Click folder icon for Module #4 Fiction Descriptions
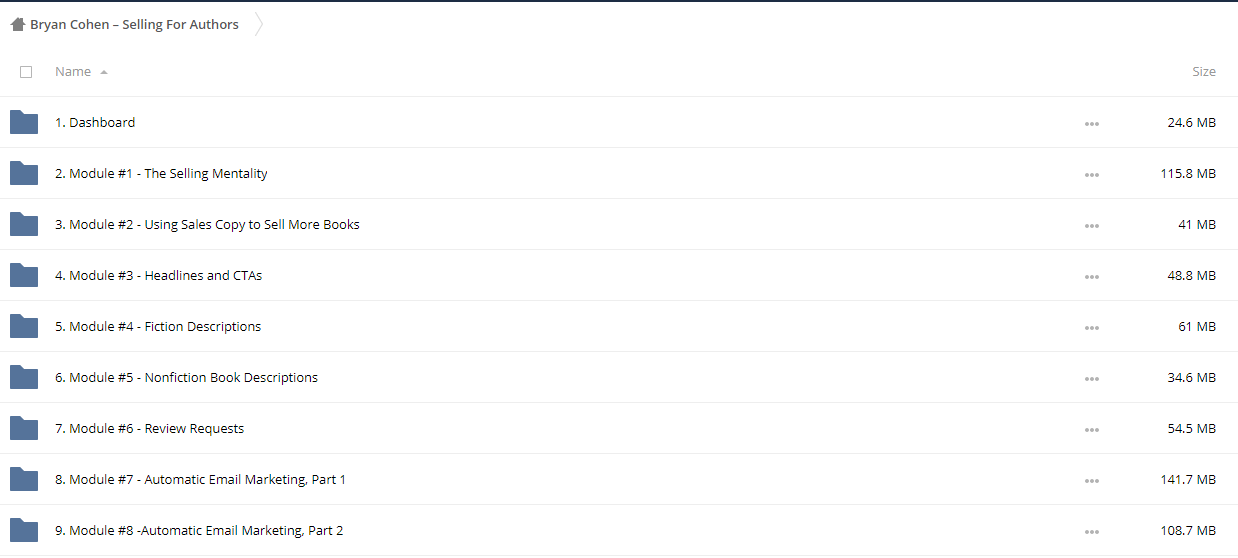 click(24, 326)
